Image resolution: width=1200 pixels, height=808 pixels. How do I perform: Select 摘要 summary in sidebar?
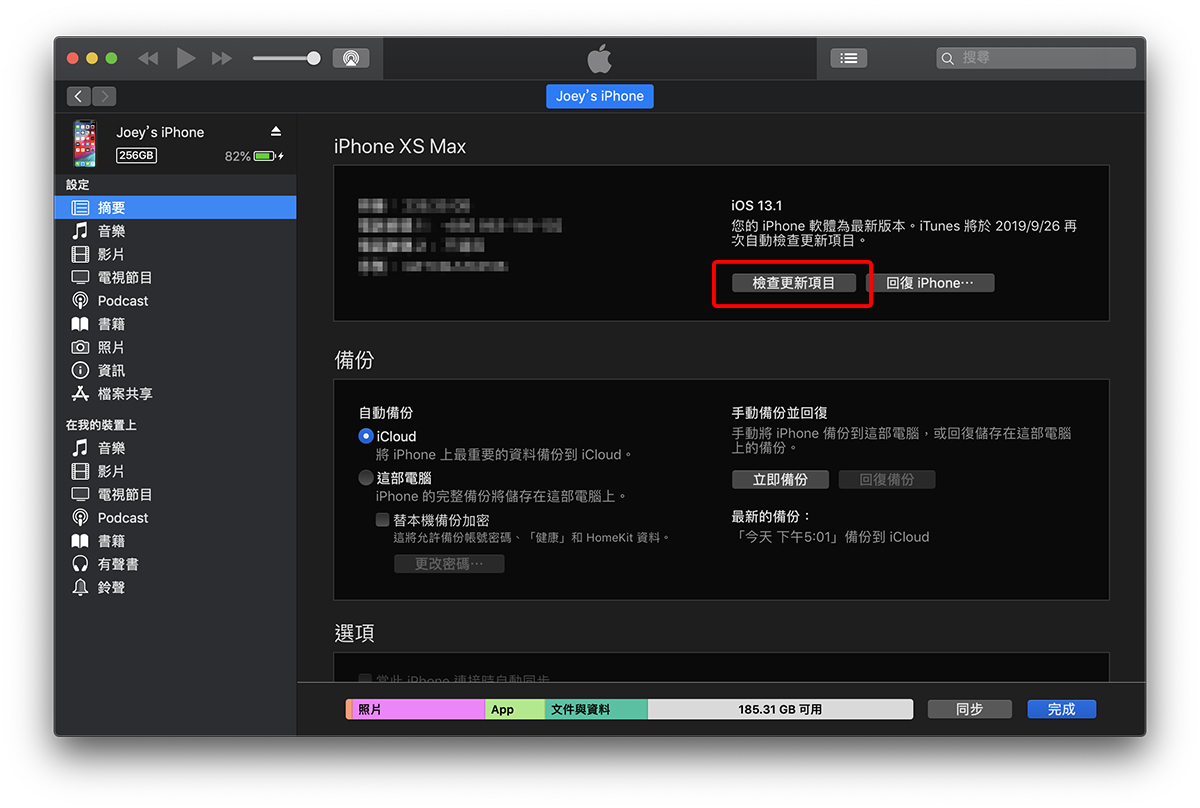[x=111, y=208]
